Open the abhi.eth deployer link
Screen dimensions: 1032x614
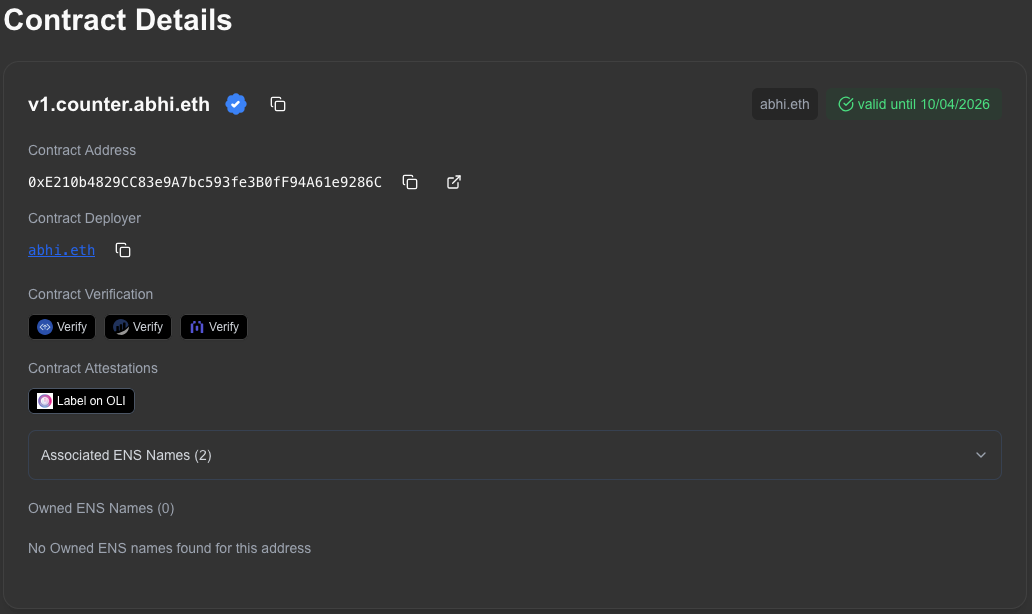61,250
